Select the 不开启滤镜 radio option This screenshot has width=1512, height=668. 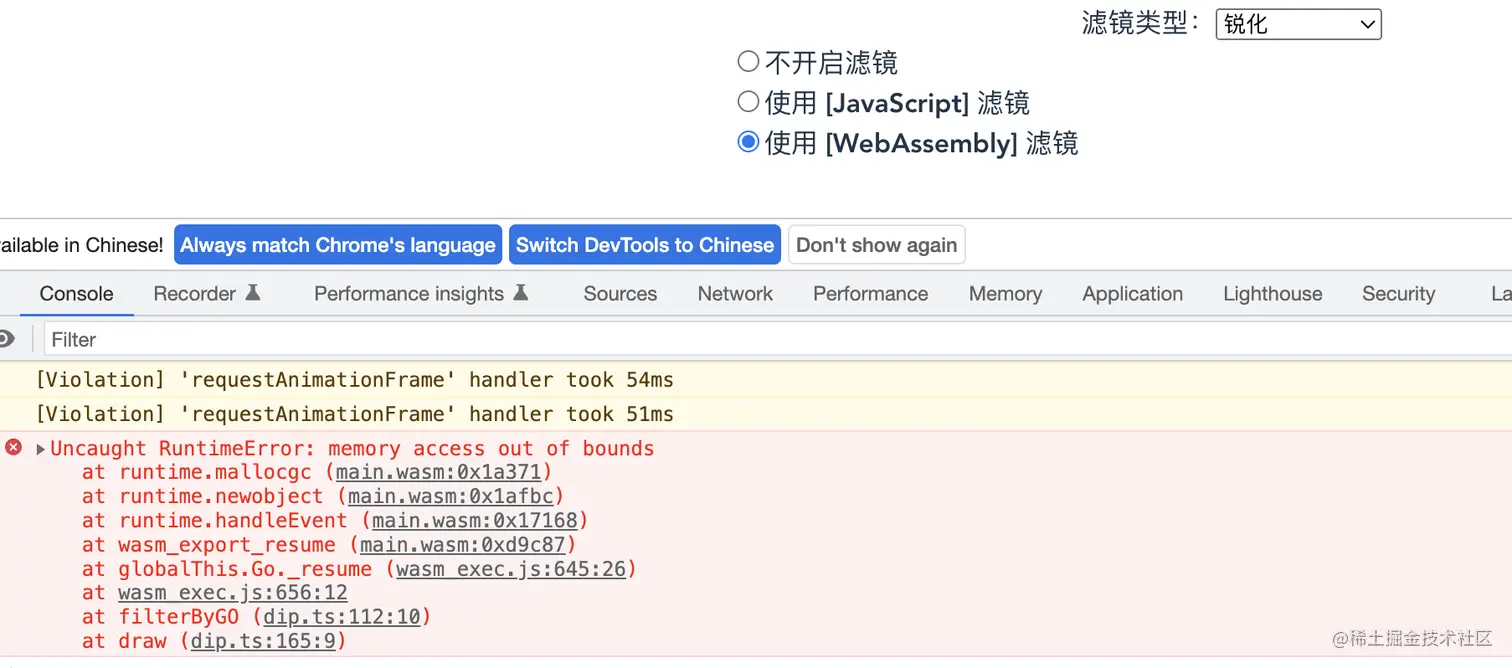tap(748, 62)
